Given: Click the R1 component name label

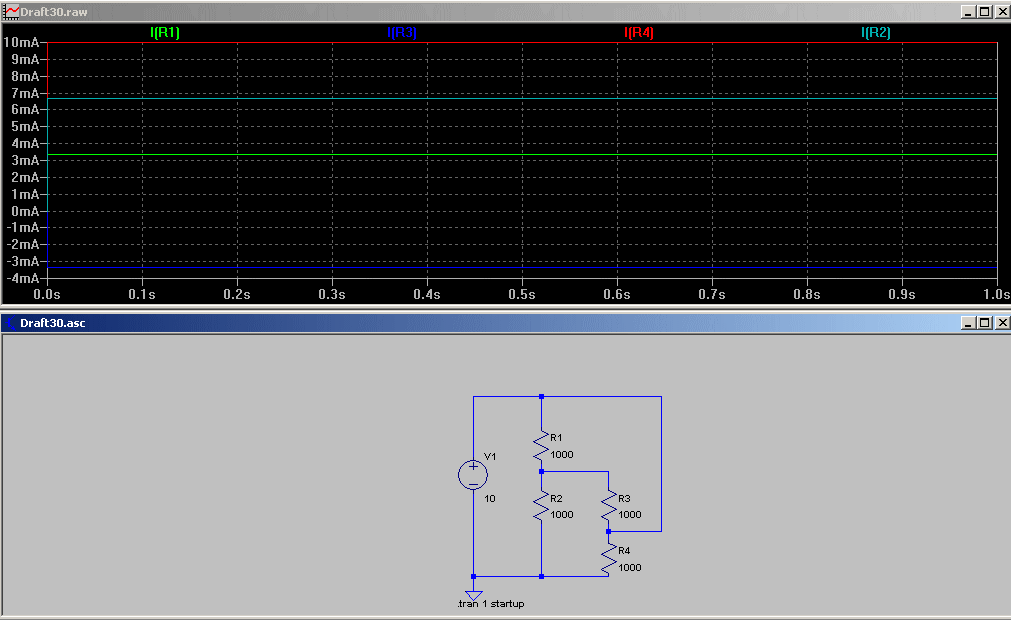Looking at the screenshot, I should click(x=556, y=438).
